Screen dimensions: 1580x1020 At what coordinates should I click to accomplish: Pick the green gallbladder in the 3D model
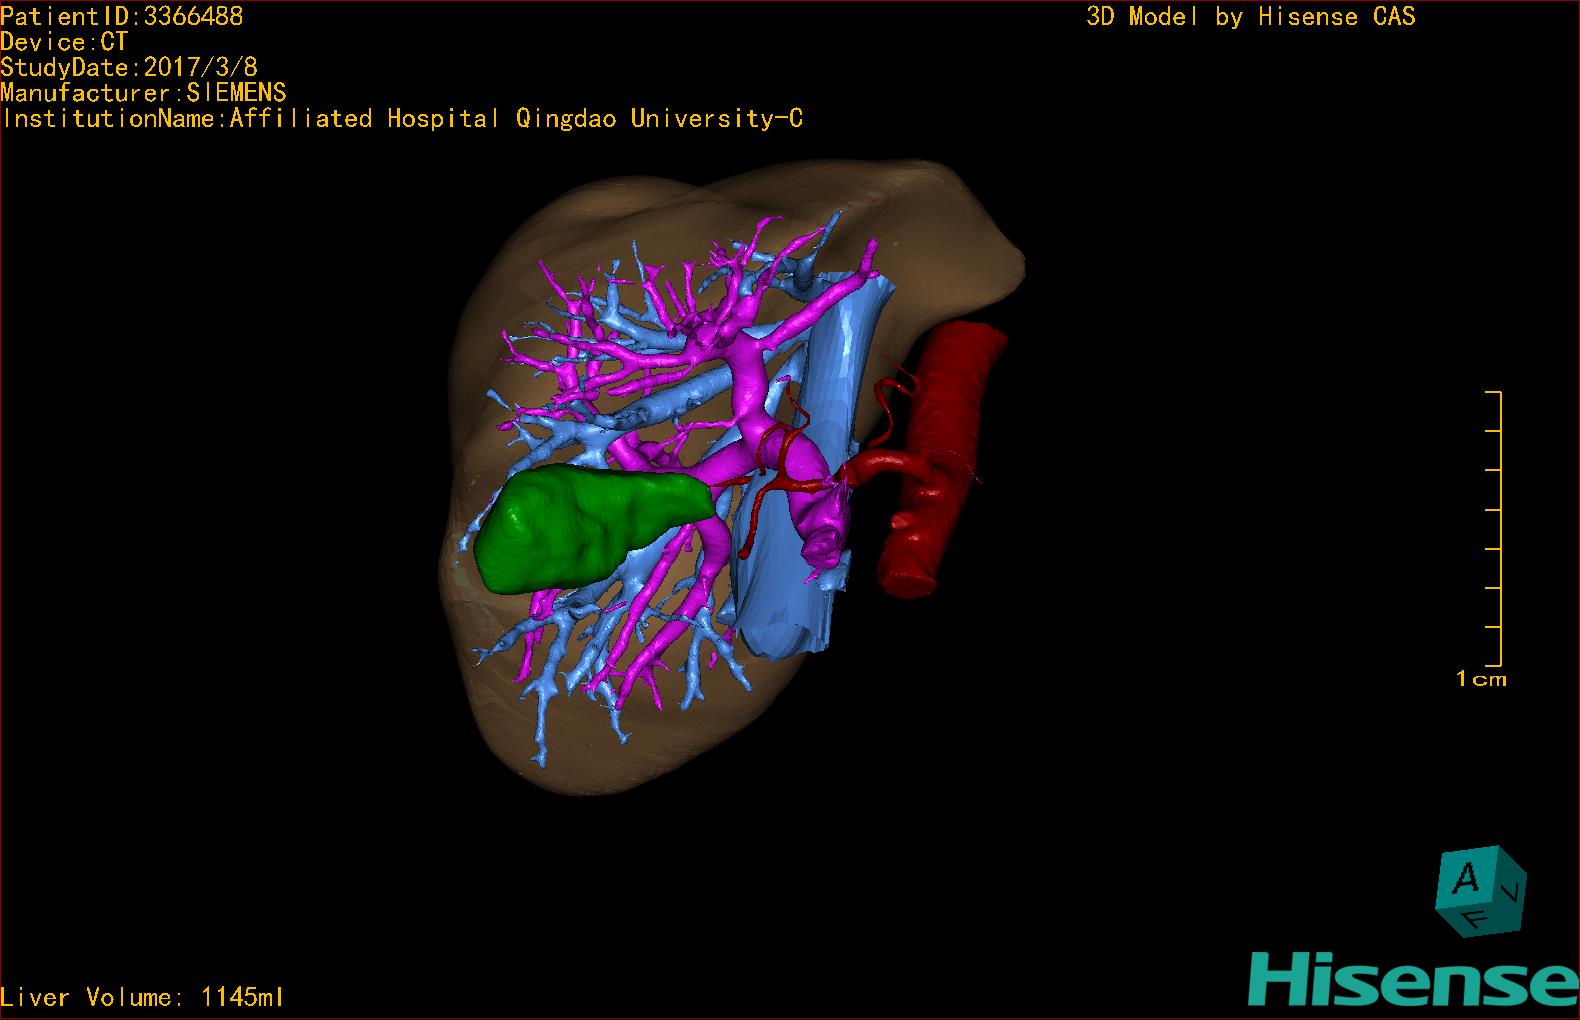click(594, 529)
